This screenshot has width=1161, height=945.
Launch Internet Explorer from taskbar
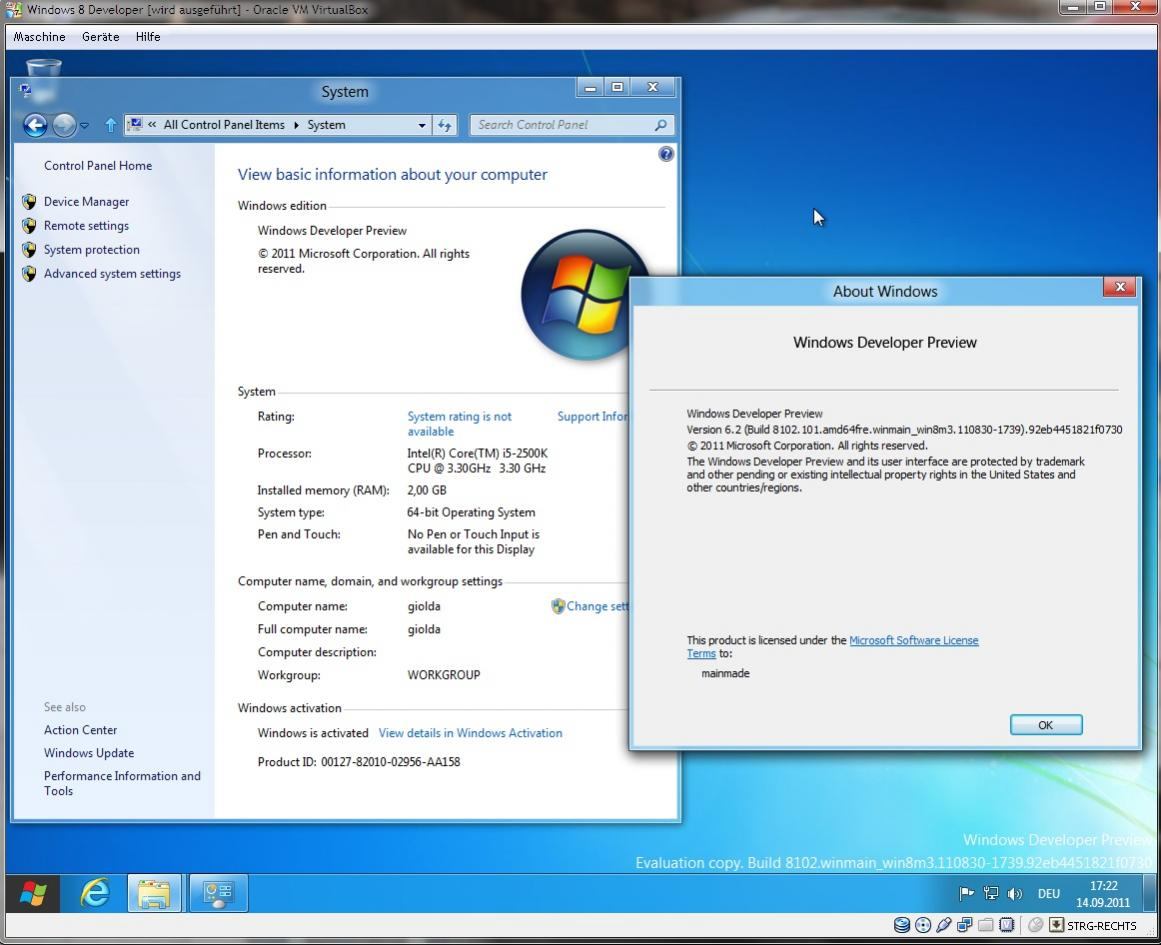95,893
